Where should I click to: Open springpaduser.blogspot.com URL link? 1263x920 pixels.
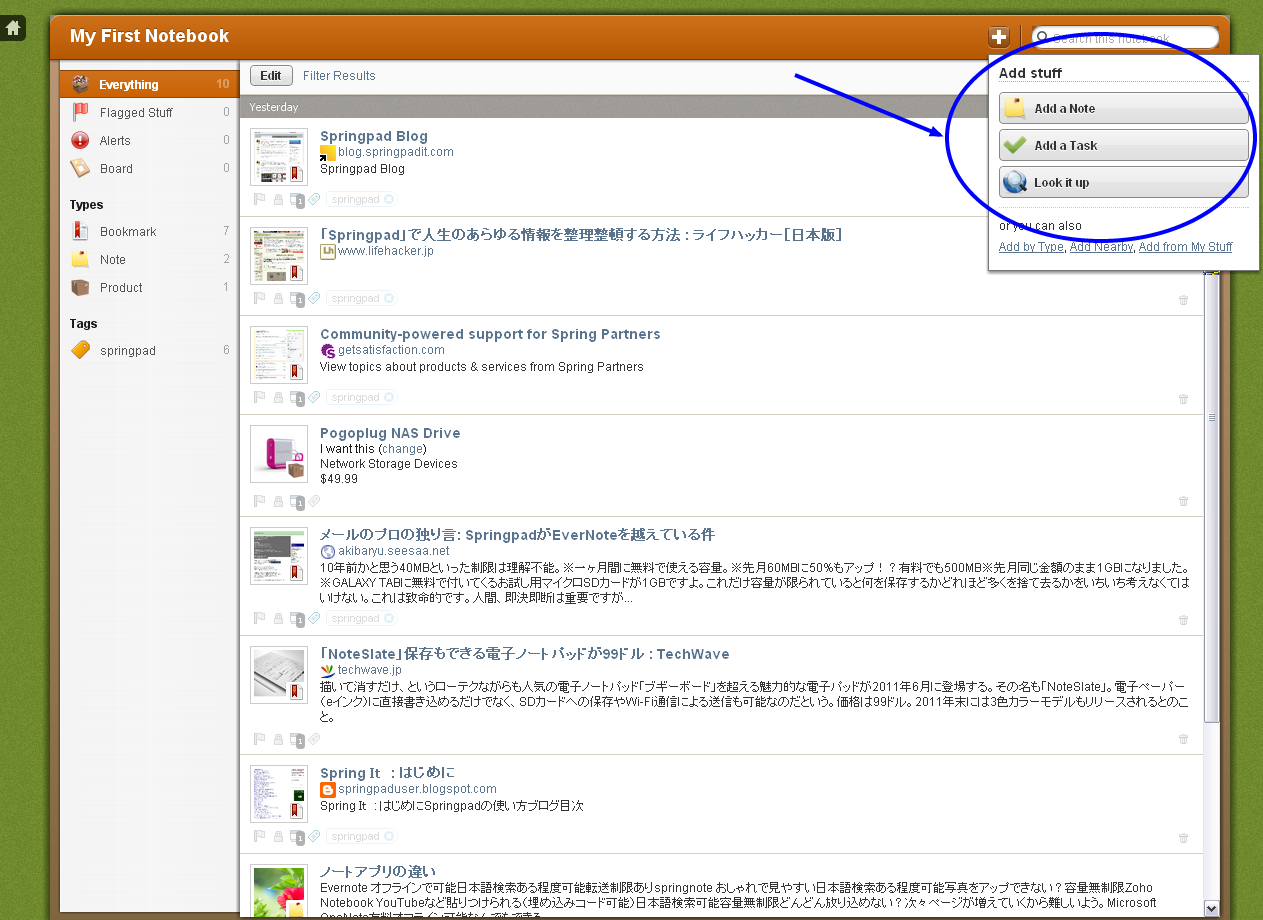(417, 789)
